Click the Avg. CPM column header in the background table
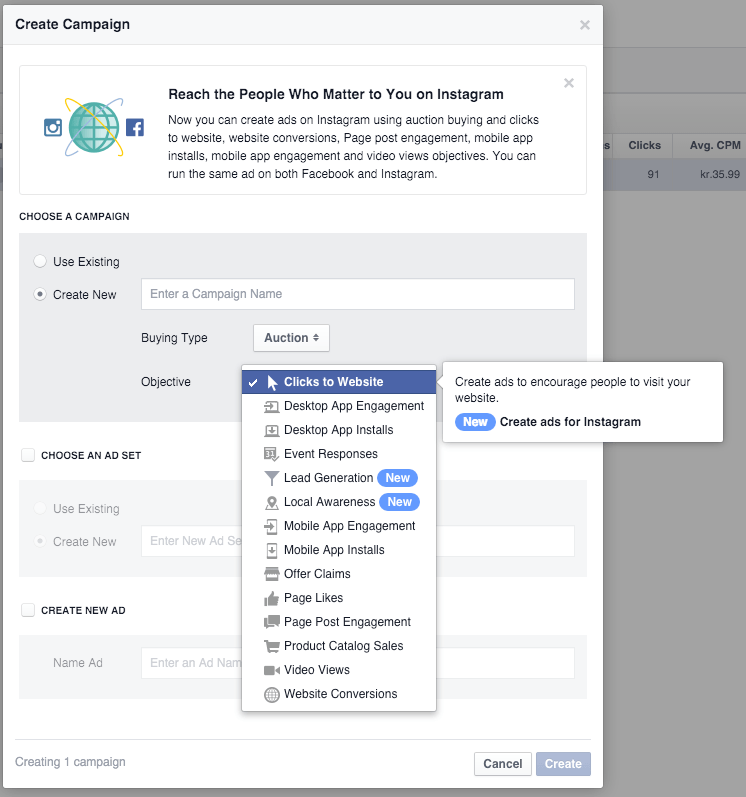The image size is (746, 797). point(715,145)
